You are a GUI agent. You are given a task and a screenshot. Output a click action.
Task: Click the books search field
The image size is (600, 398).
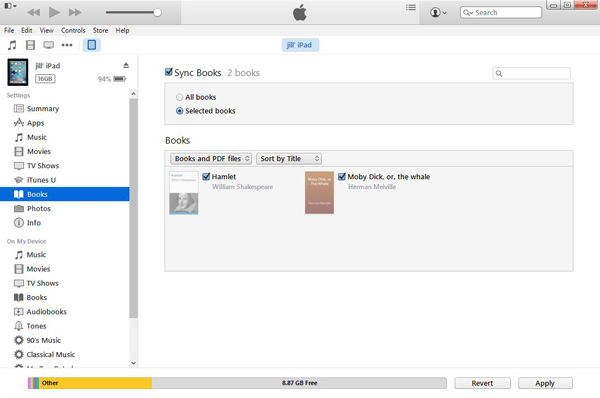pyautogui.click(x=532, y=73)
